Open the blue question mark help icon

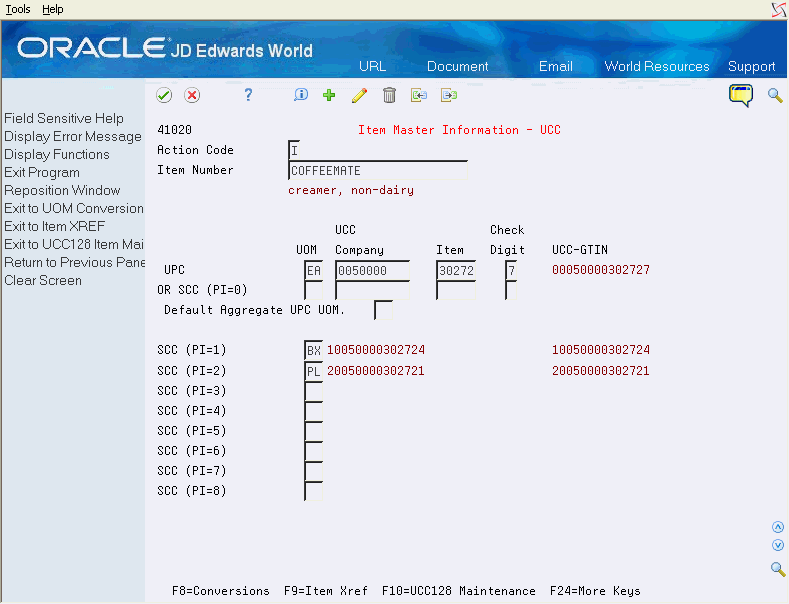tap(248, 95)
